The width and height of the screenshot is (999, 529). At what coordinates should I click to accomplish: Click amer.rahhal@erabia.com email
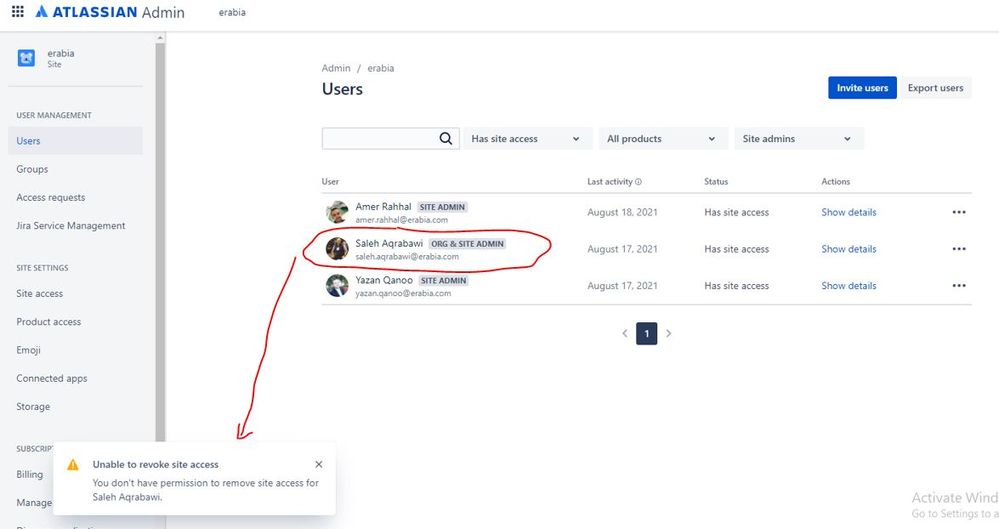(x=401, y=220)
